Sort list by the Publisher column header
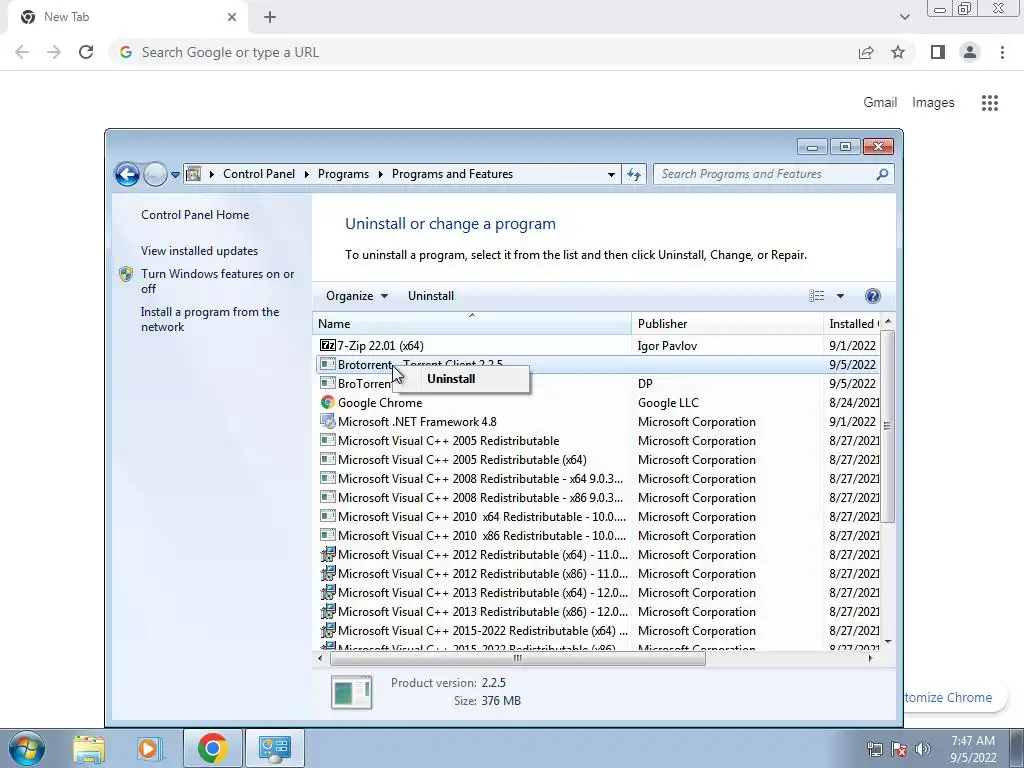The height and width of the screenshot is (768, 1024). [x=728, y=324]
